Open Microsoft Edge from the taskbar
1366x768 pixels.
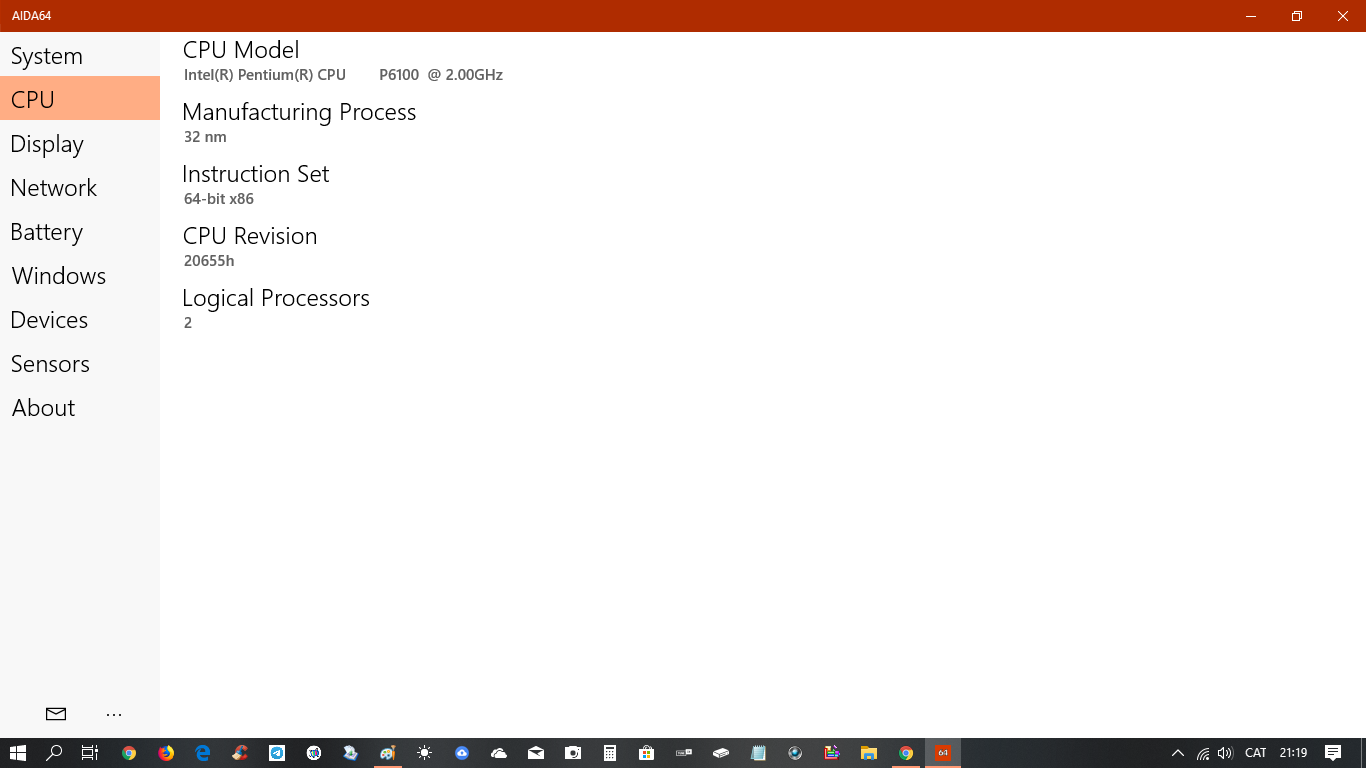point(203,753)
